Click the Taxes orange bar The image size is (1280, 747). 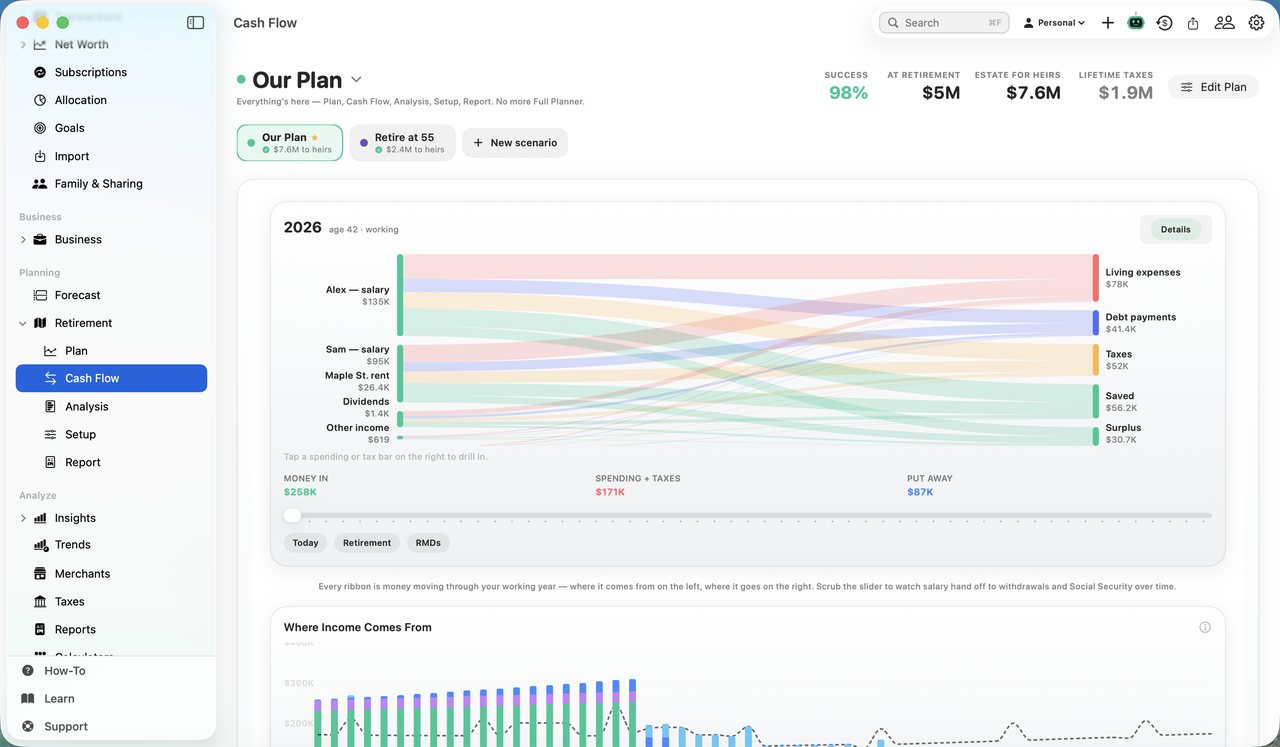[1096, 360]
